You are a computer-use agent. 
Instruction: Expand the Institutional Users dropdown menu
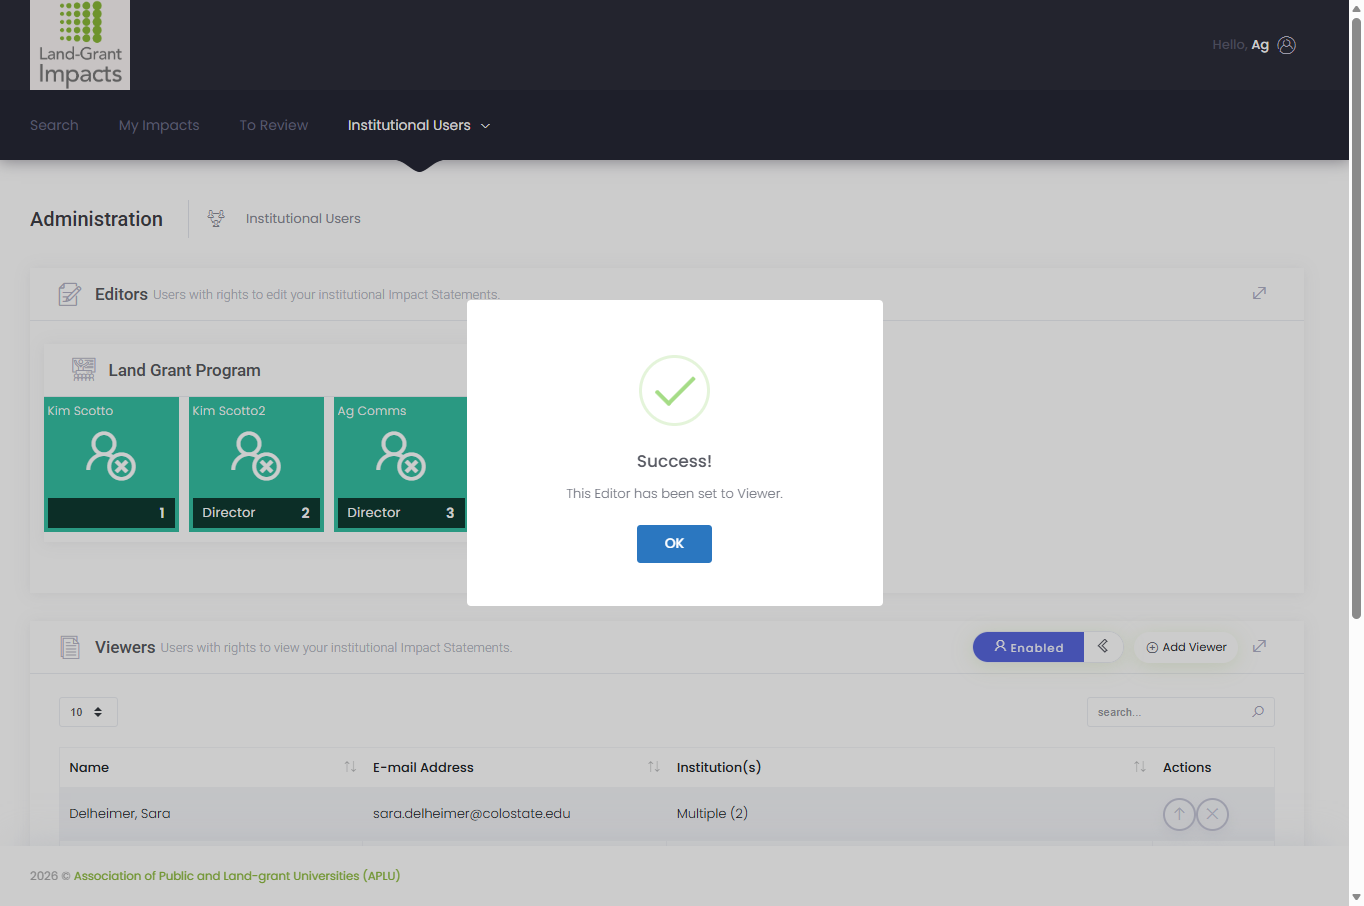point(419,125)
